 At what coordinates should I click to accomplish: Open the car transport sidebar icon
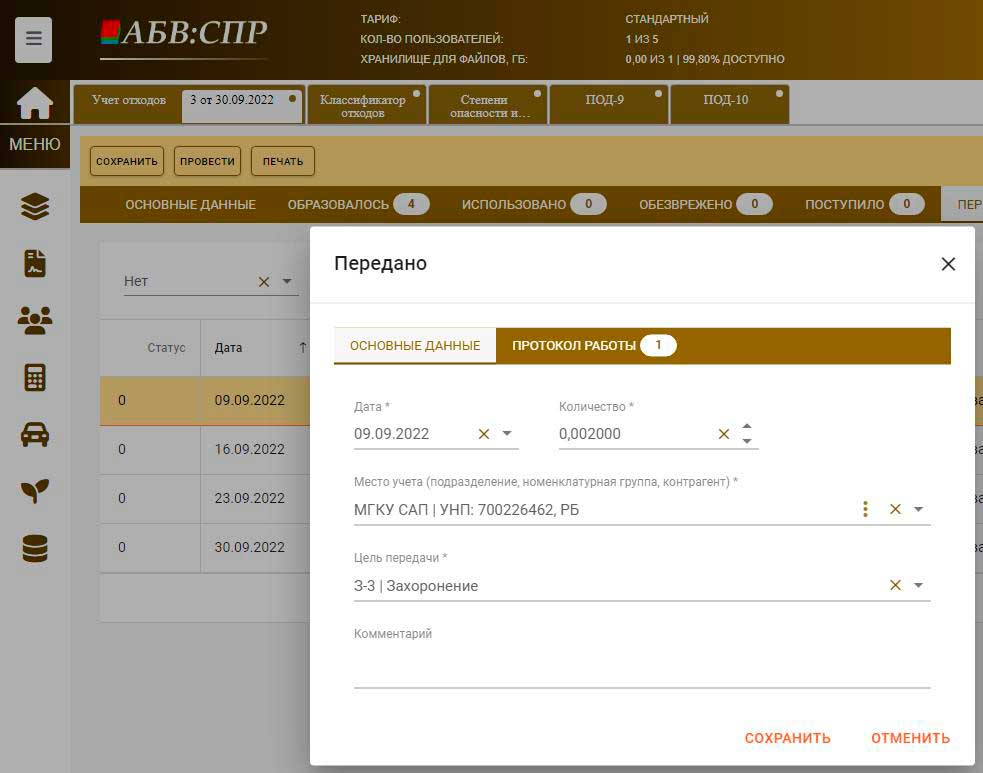(35, 434)
